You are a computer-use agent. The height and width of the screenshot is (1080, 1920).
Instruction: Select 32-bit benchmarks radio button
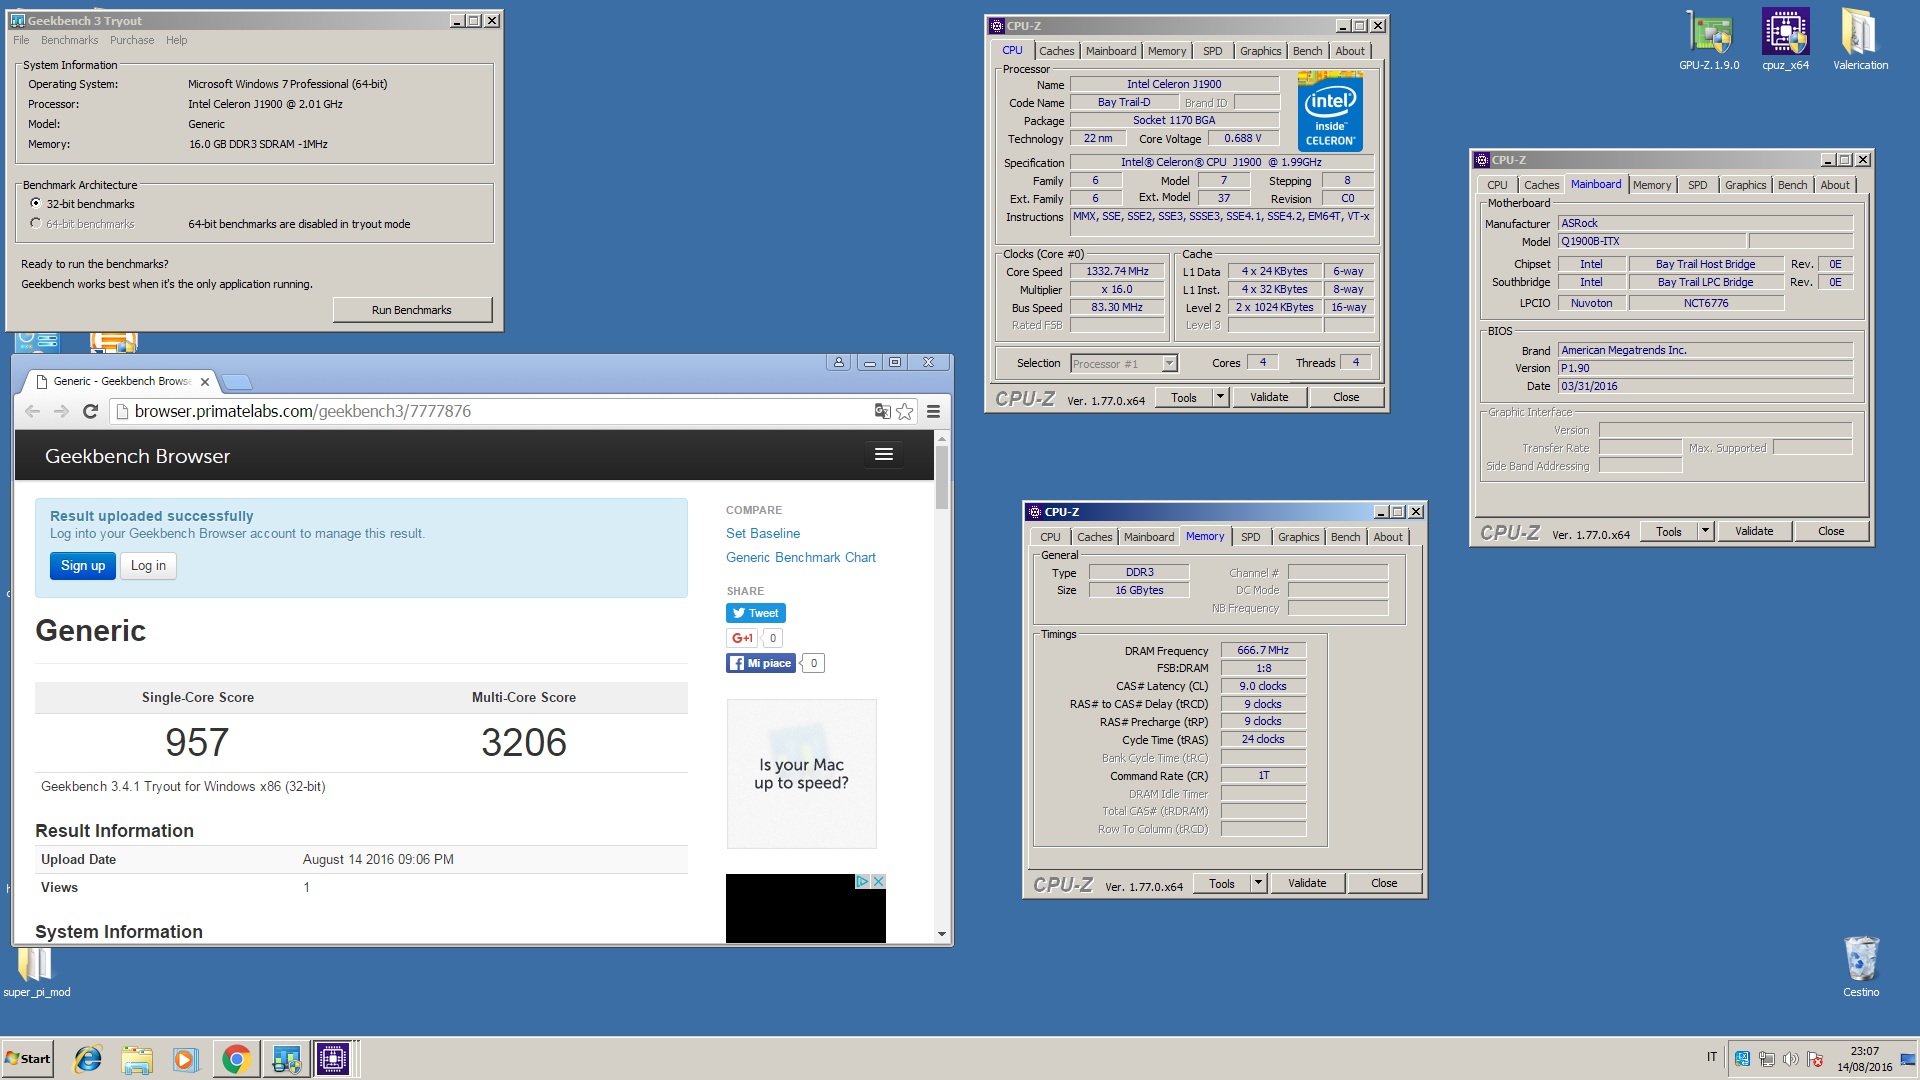tap(36, 203)
